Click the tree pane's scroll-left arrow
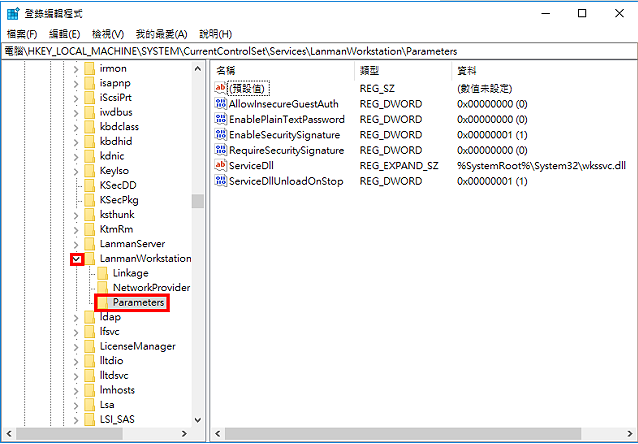This screenshot has height=444, width=638. coord(9,434)
